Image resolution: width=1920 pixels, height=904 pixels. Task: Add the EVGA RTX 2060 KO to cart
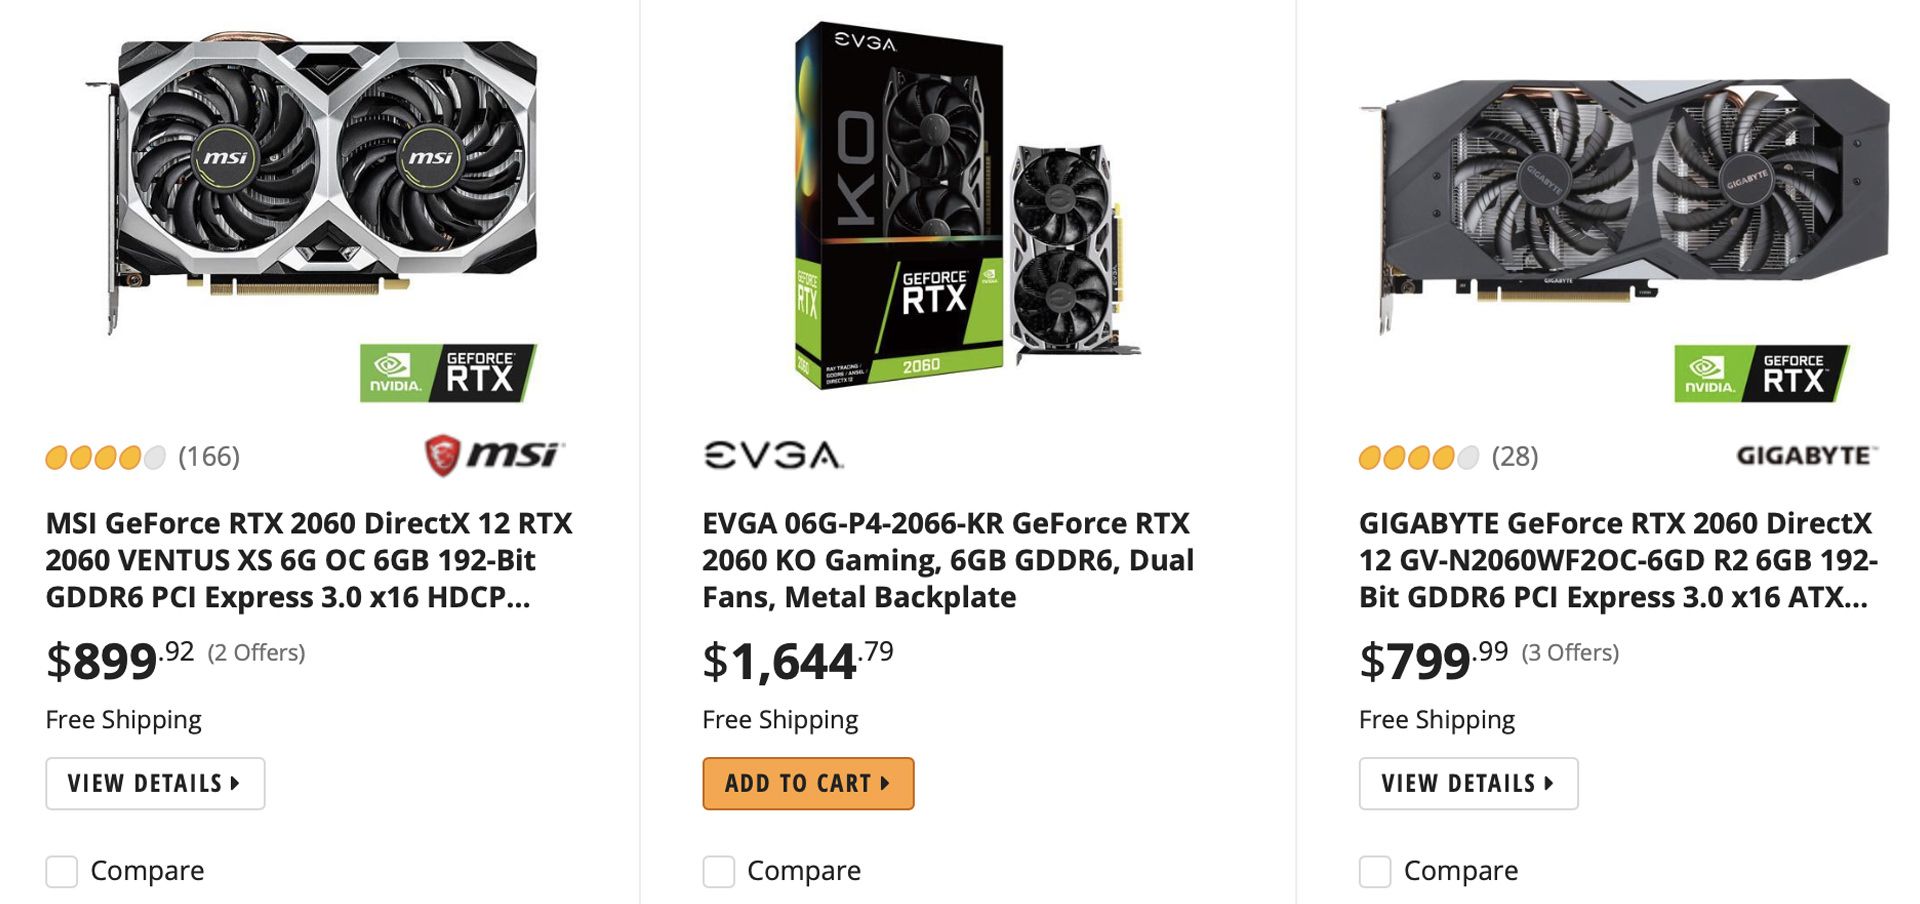point(808,784)
